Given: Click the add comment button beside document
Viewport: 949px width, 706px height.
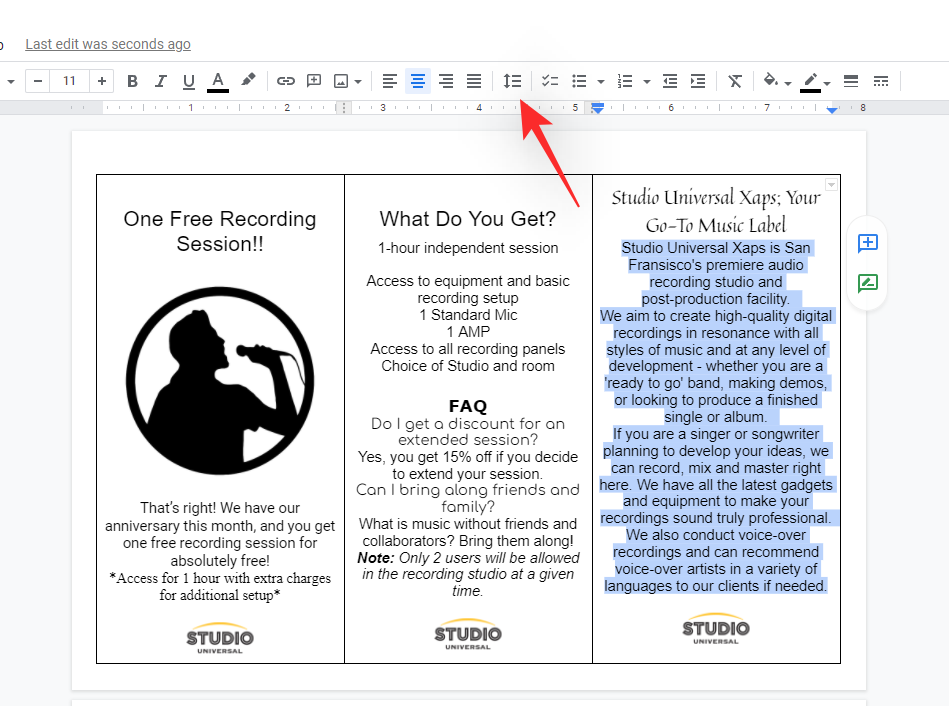Looking at the screenshot, I should click(867, 243).
